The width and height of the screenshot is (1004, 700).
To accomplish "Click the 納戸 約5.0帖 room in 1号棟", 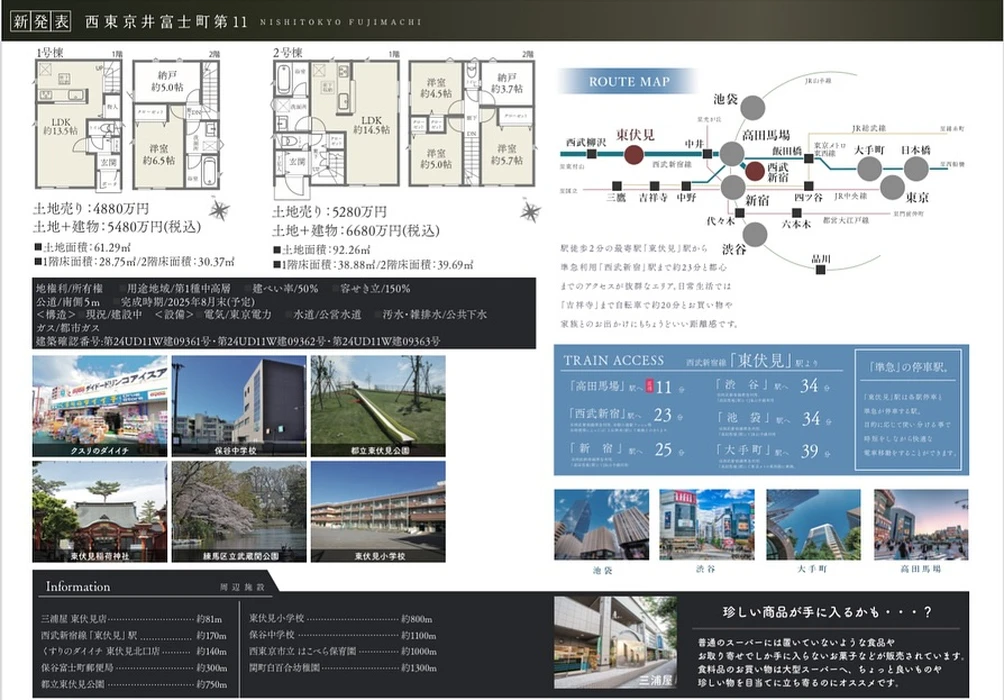I will [167, 81].
